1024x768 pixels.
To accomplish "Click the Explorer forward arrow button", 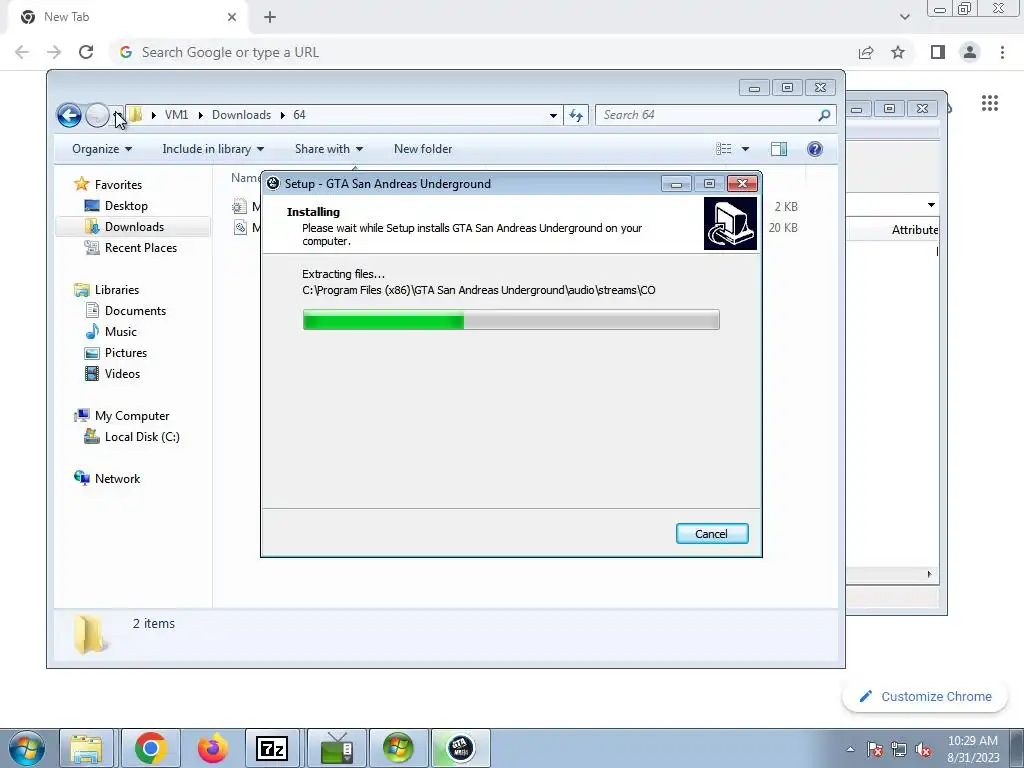I will coord(97,115).
